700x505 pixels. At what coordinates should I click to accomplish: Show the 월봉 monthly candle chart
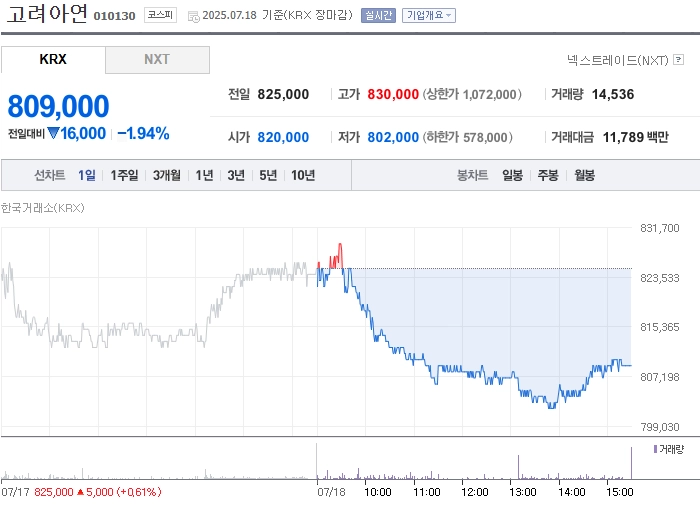coord(584,175)
